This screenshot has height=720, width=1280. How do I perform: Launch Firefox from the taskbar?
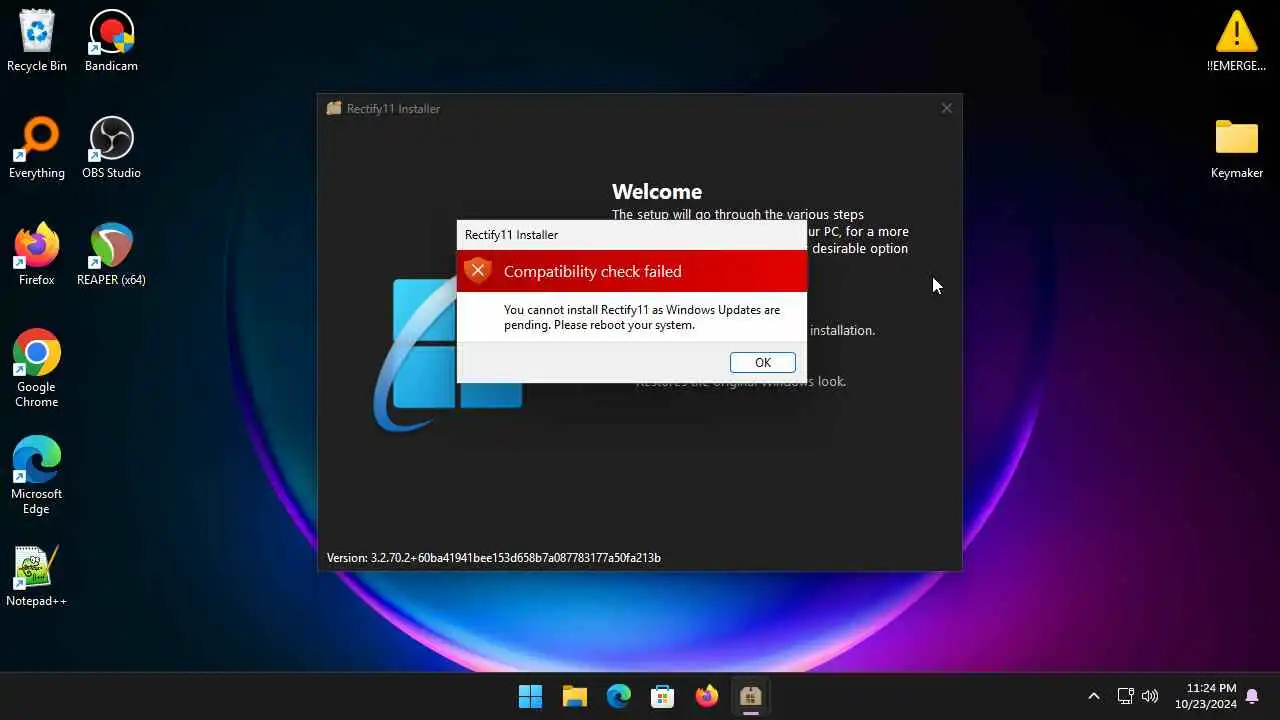(x=706, y=696)
